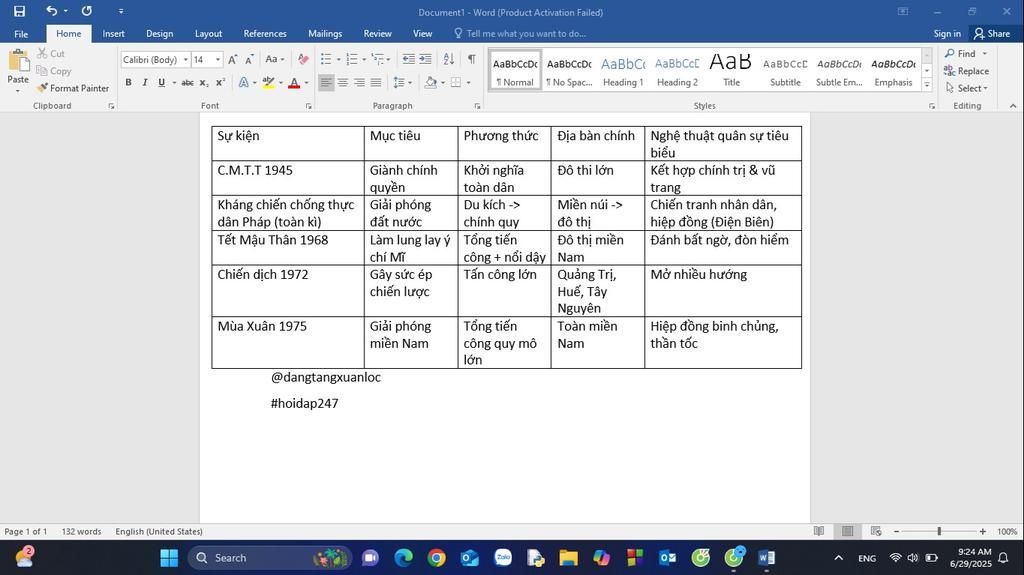Toggle italic formatting
Screen dimensions: 1024x575
145,83
